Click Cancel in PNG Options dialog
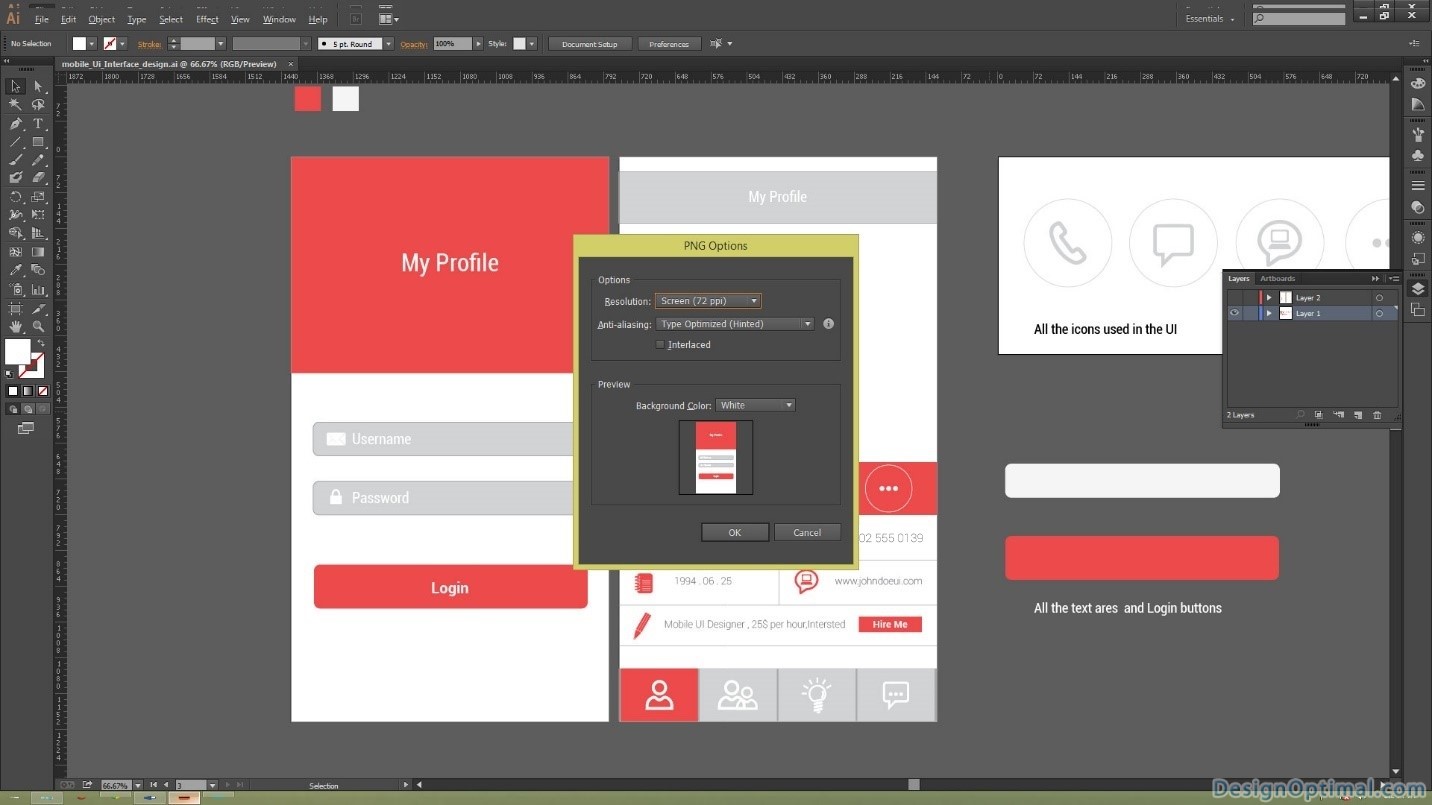Screen dimensions: 1432x805 tap(807, 533)
